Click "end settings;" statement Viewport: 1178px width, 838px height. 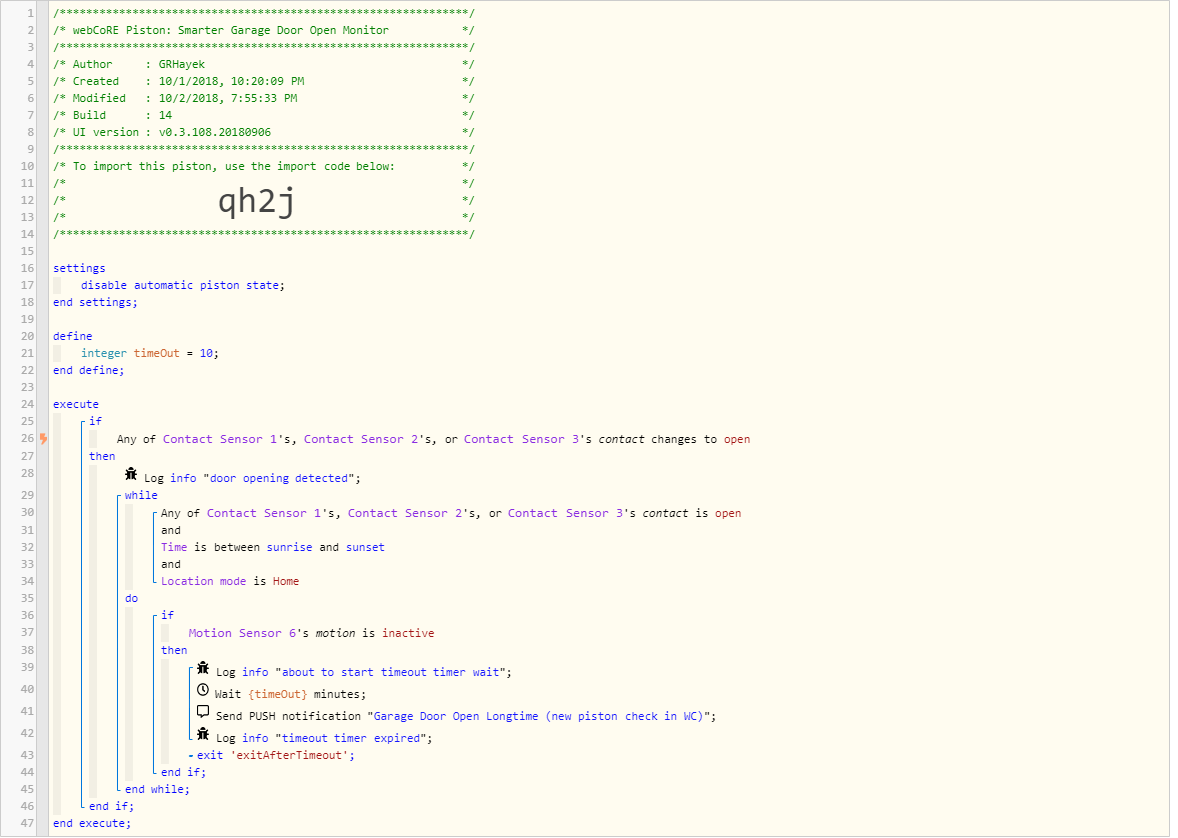[x=95, y=302]
